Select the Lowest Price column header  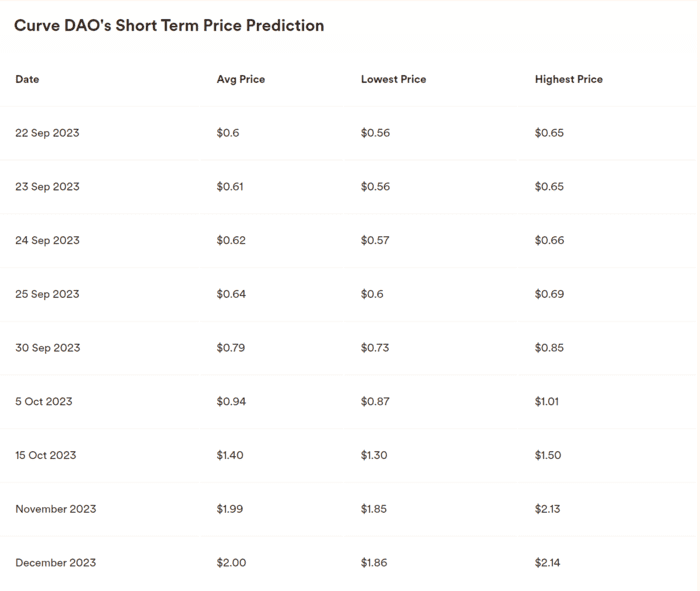tap(393, 79)
